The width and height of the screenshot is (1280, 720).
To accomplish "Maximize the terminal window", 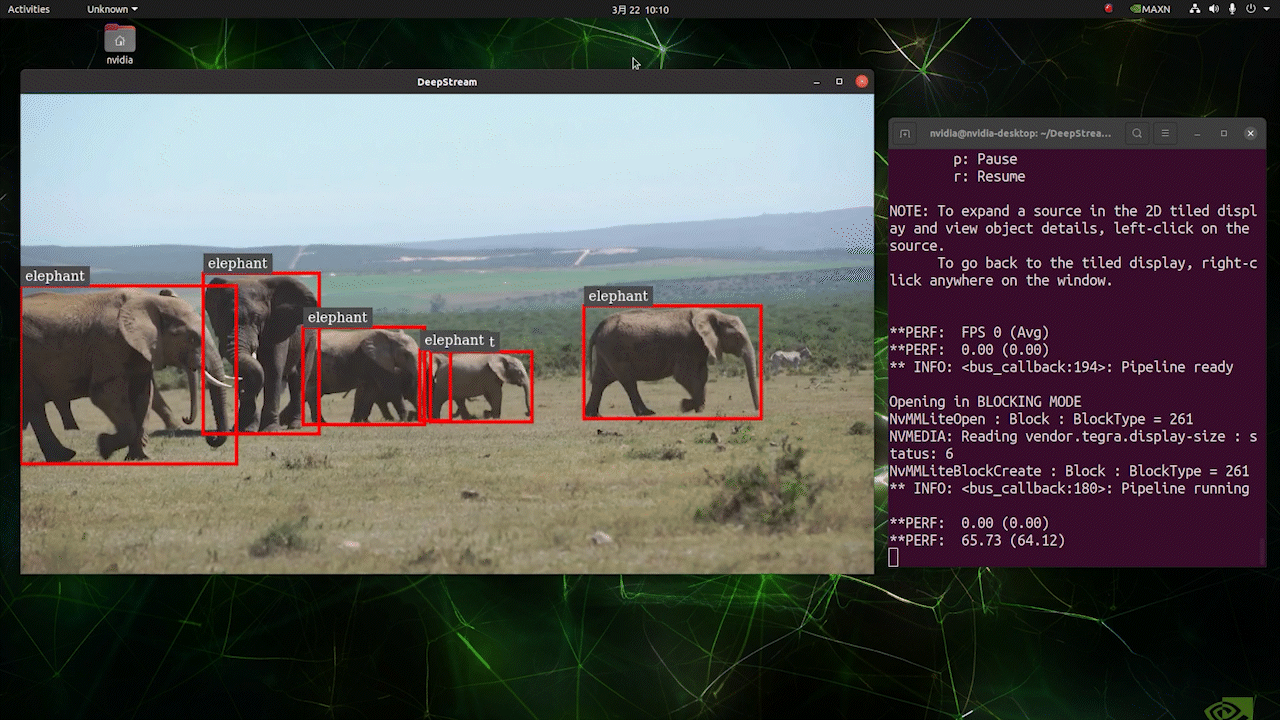I will (1223, 133).
